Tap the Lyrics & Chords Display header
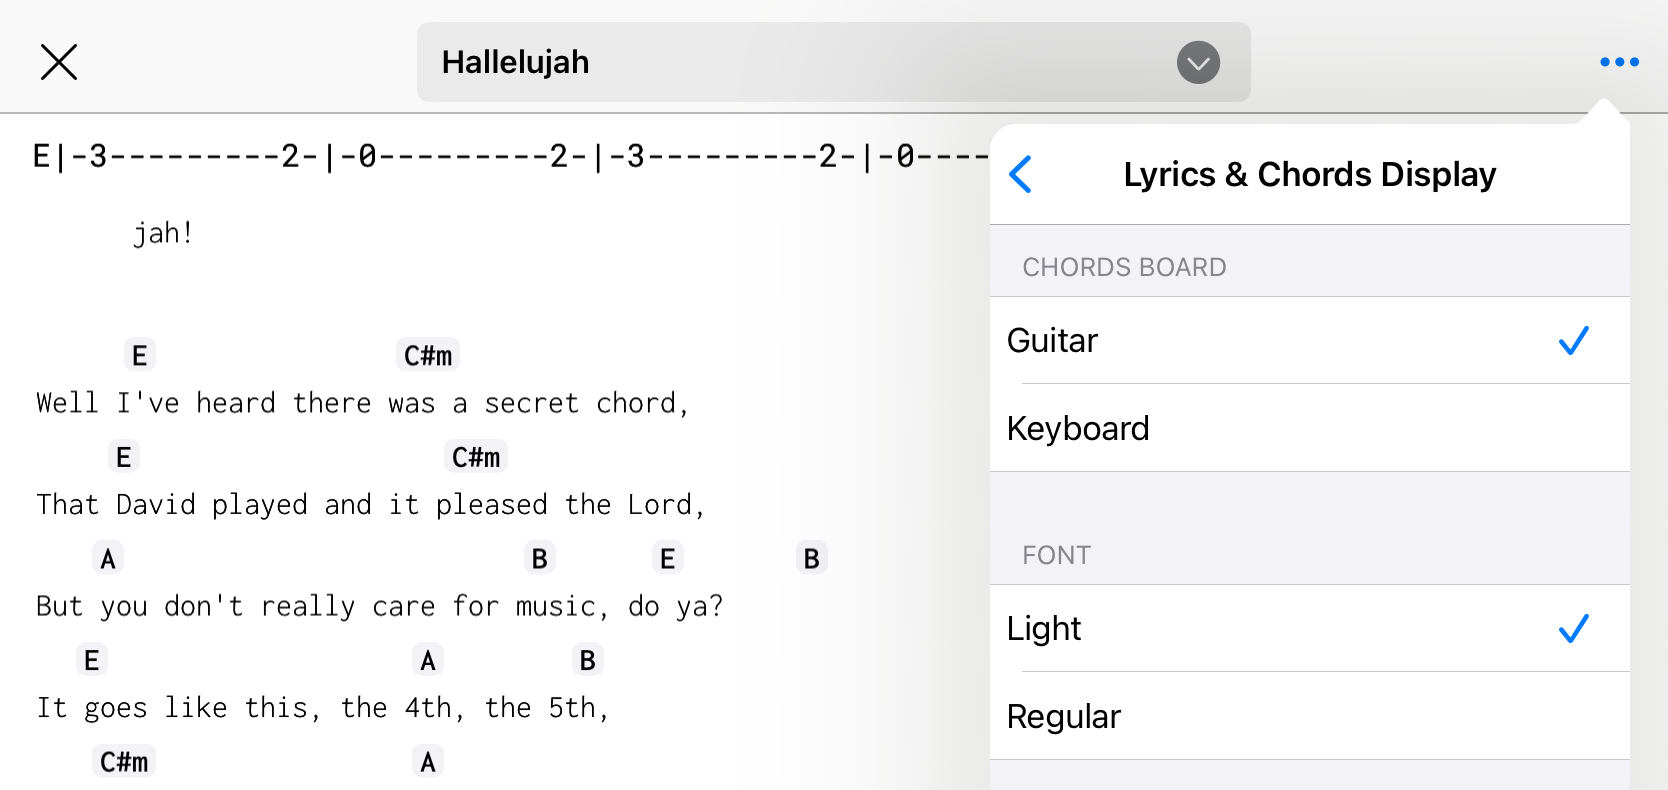 pyautogui.click(x=1310, y=174)
